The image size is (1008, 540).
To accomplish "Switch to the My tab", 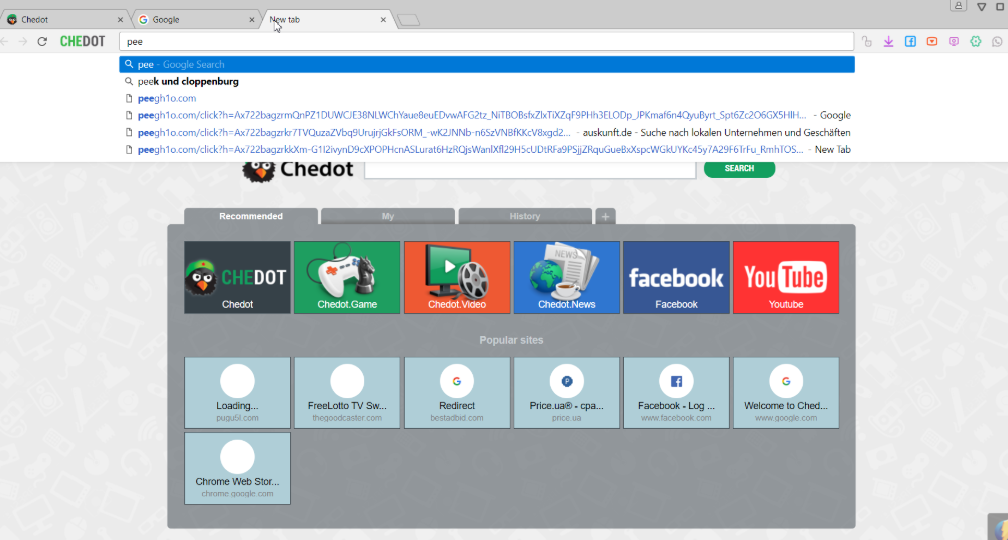I will (x=388, y=216).
